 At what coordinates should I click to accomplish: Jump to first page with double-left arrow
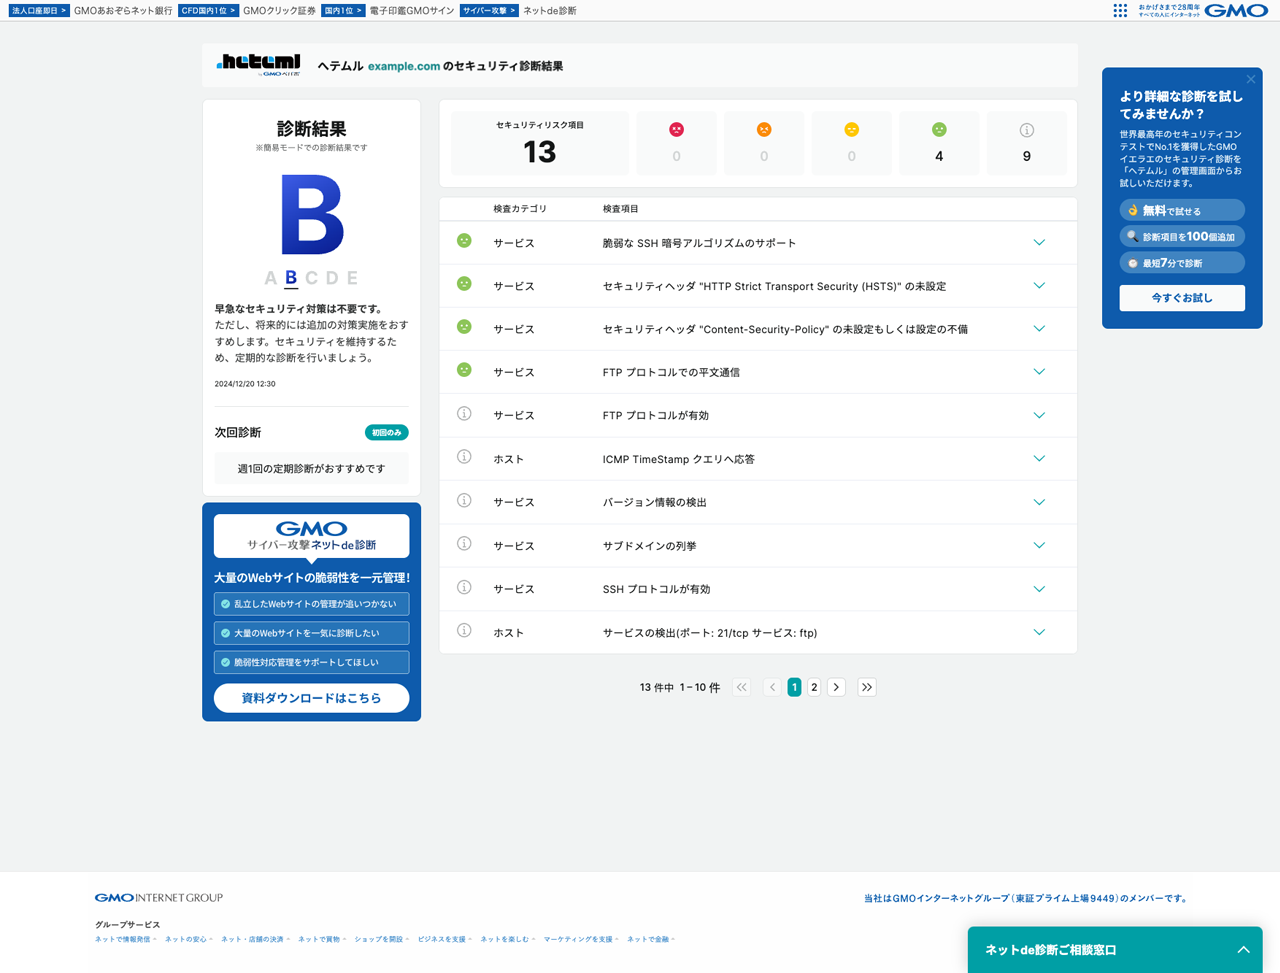click(741, 687)
